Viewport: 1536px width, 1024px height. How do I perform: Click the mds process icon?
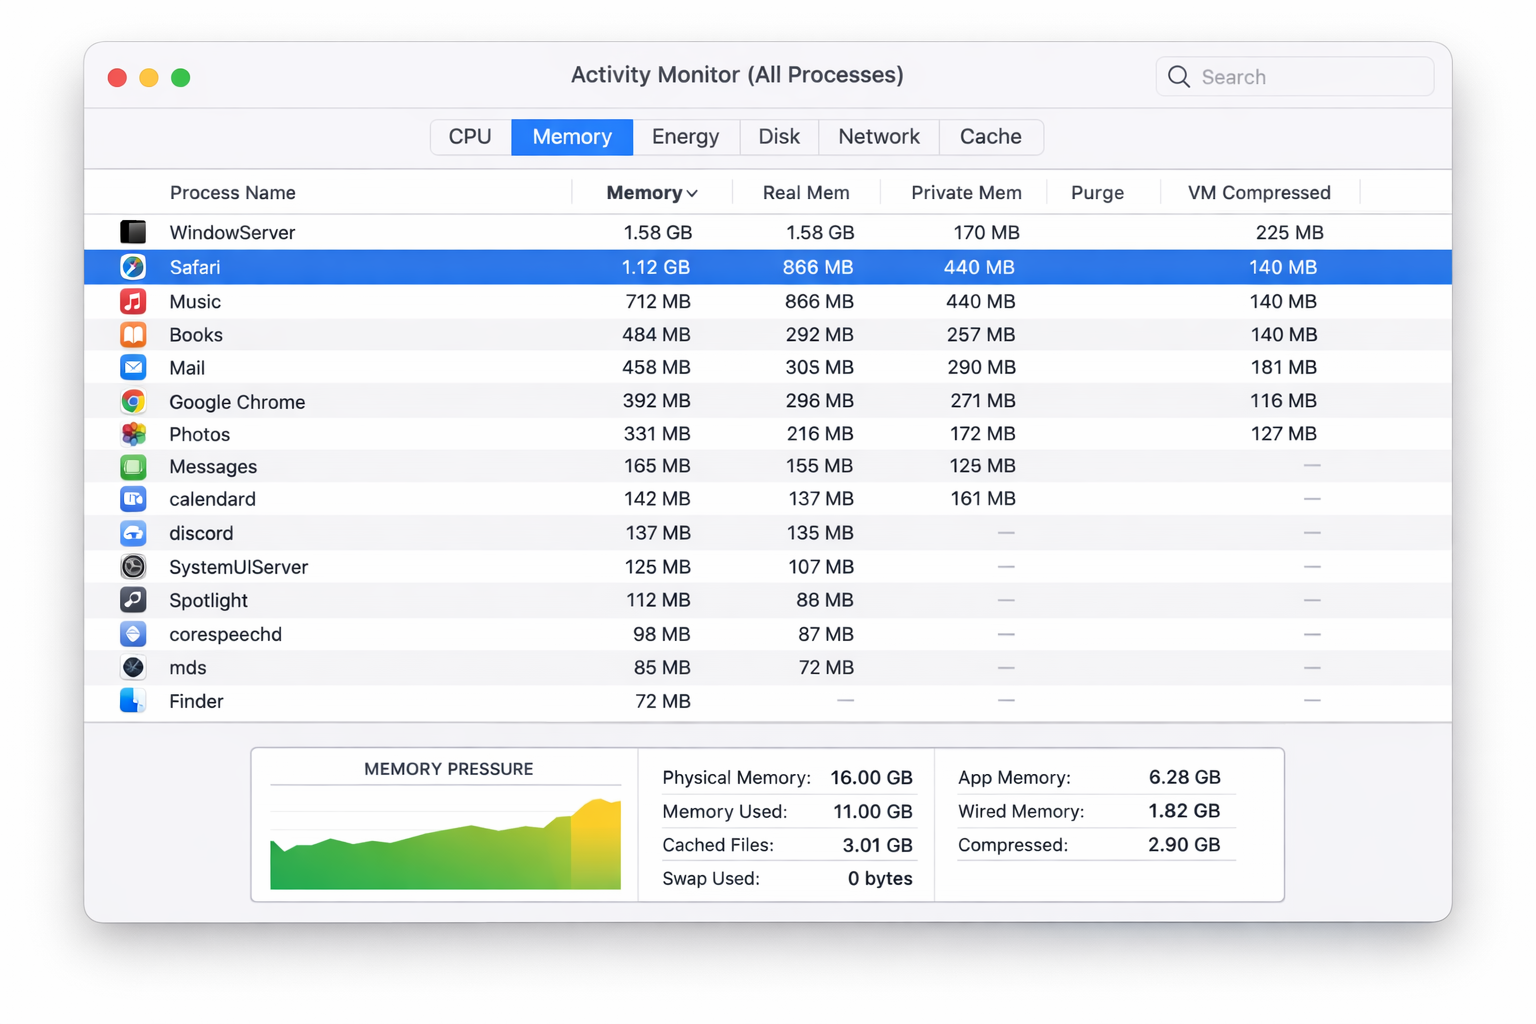[x=133, y=667]
